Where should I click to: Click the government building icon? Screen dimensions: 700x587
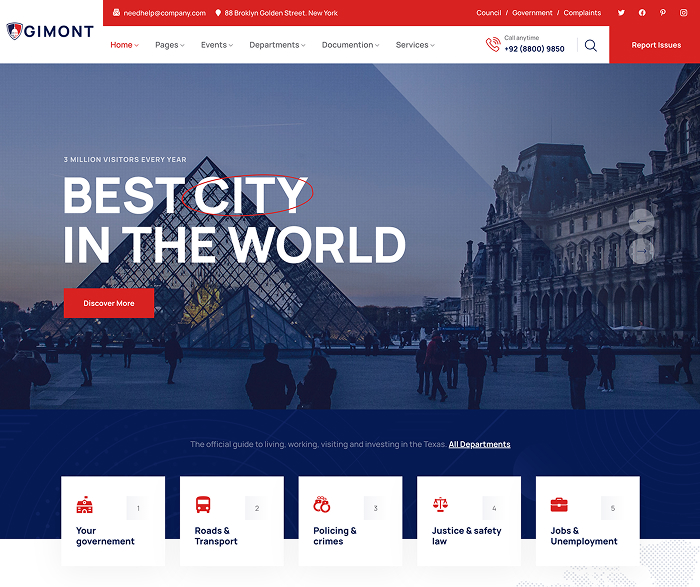pos(84,505)
